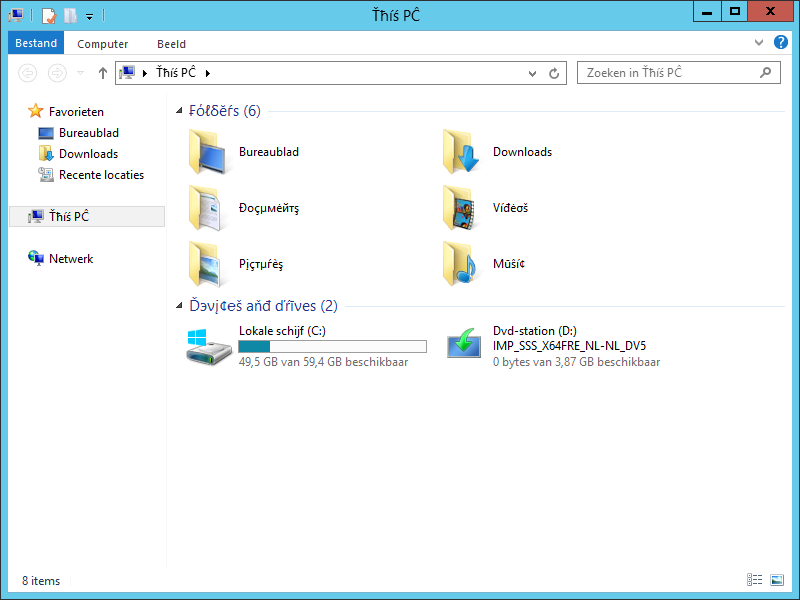Screen dimensions: 800x600
Task: Click the disk usage bar of Lokale schijf (C:)
Action: [331, 346]
